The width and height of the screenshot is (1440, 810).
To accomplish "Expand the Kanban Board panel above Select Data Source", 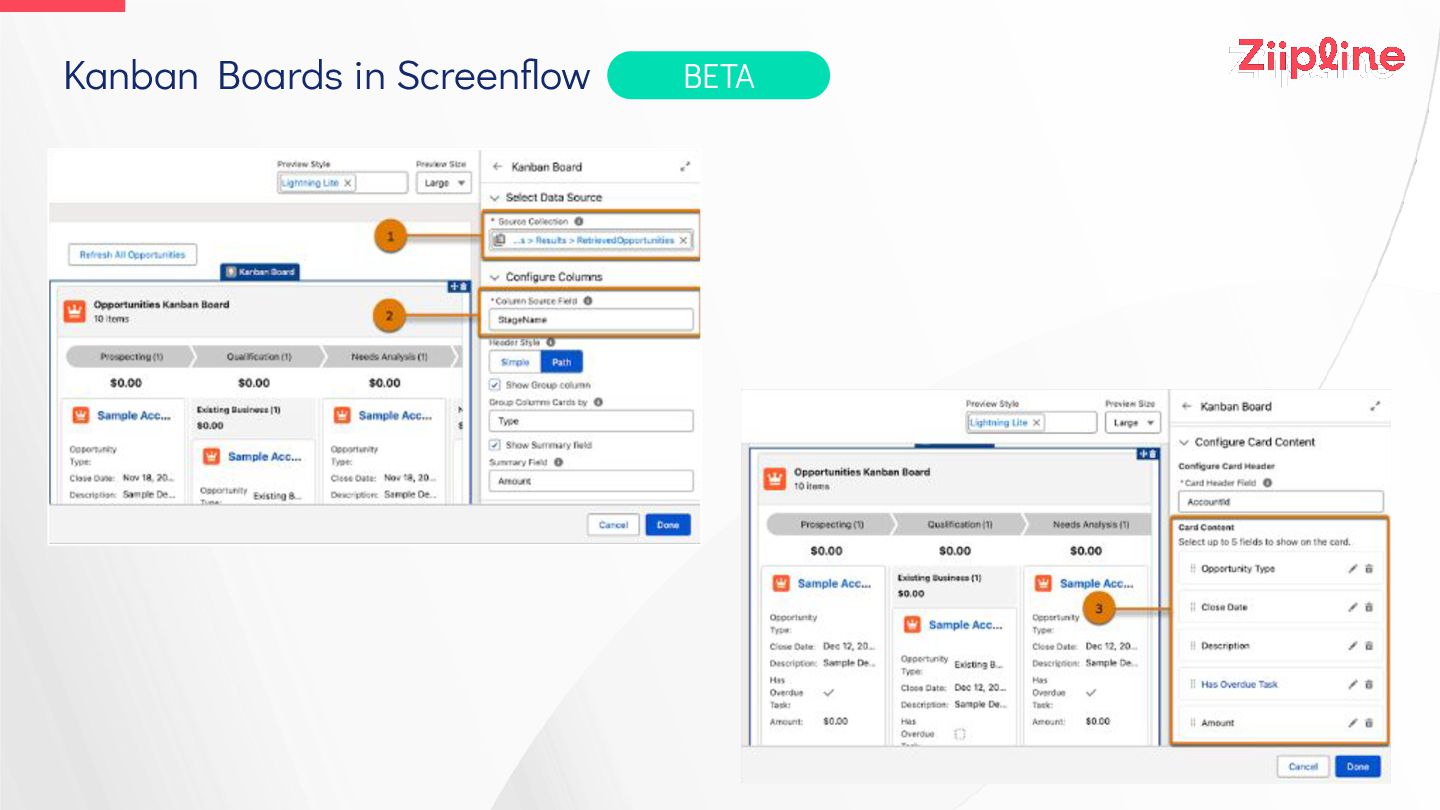I will click(685, 167).
